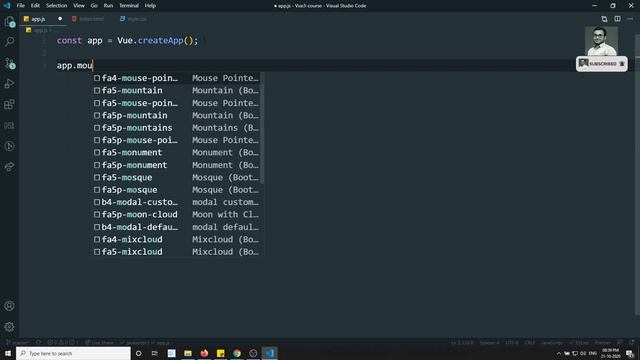The width and height of the screenshot is (640, 360).
Task: Select the fa5p-monument suggestion
Action: tap(176, 165)
